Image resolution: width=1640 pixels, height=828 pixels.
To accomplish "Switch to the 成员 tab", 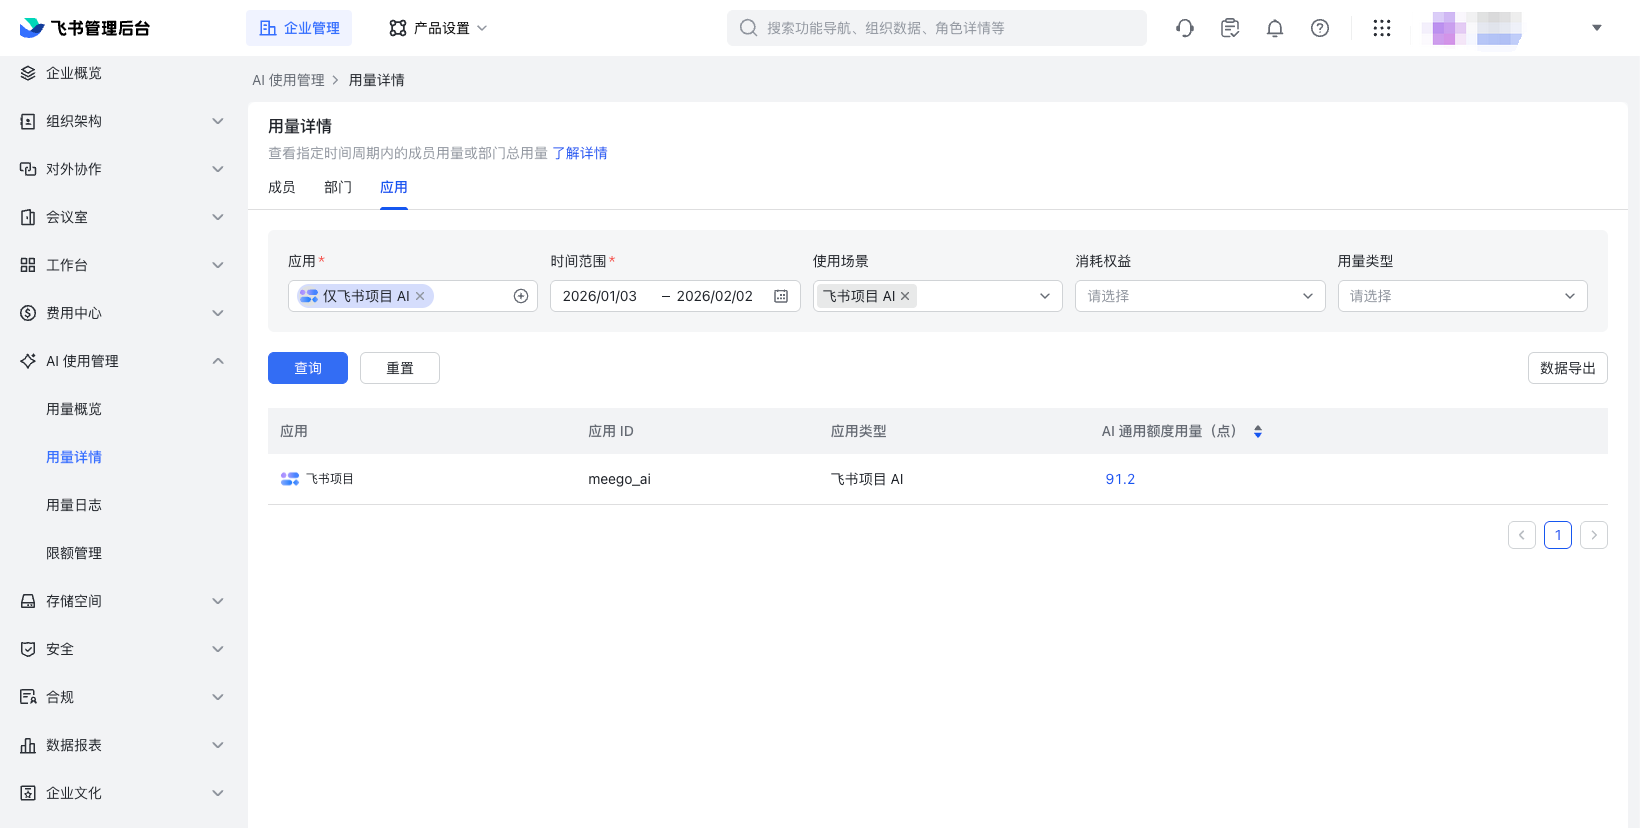I will (282, 187).
